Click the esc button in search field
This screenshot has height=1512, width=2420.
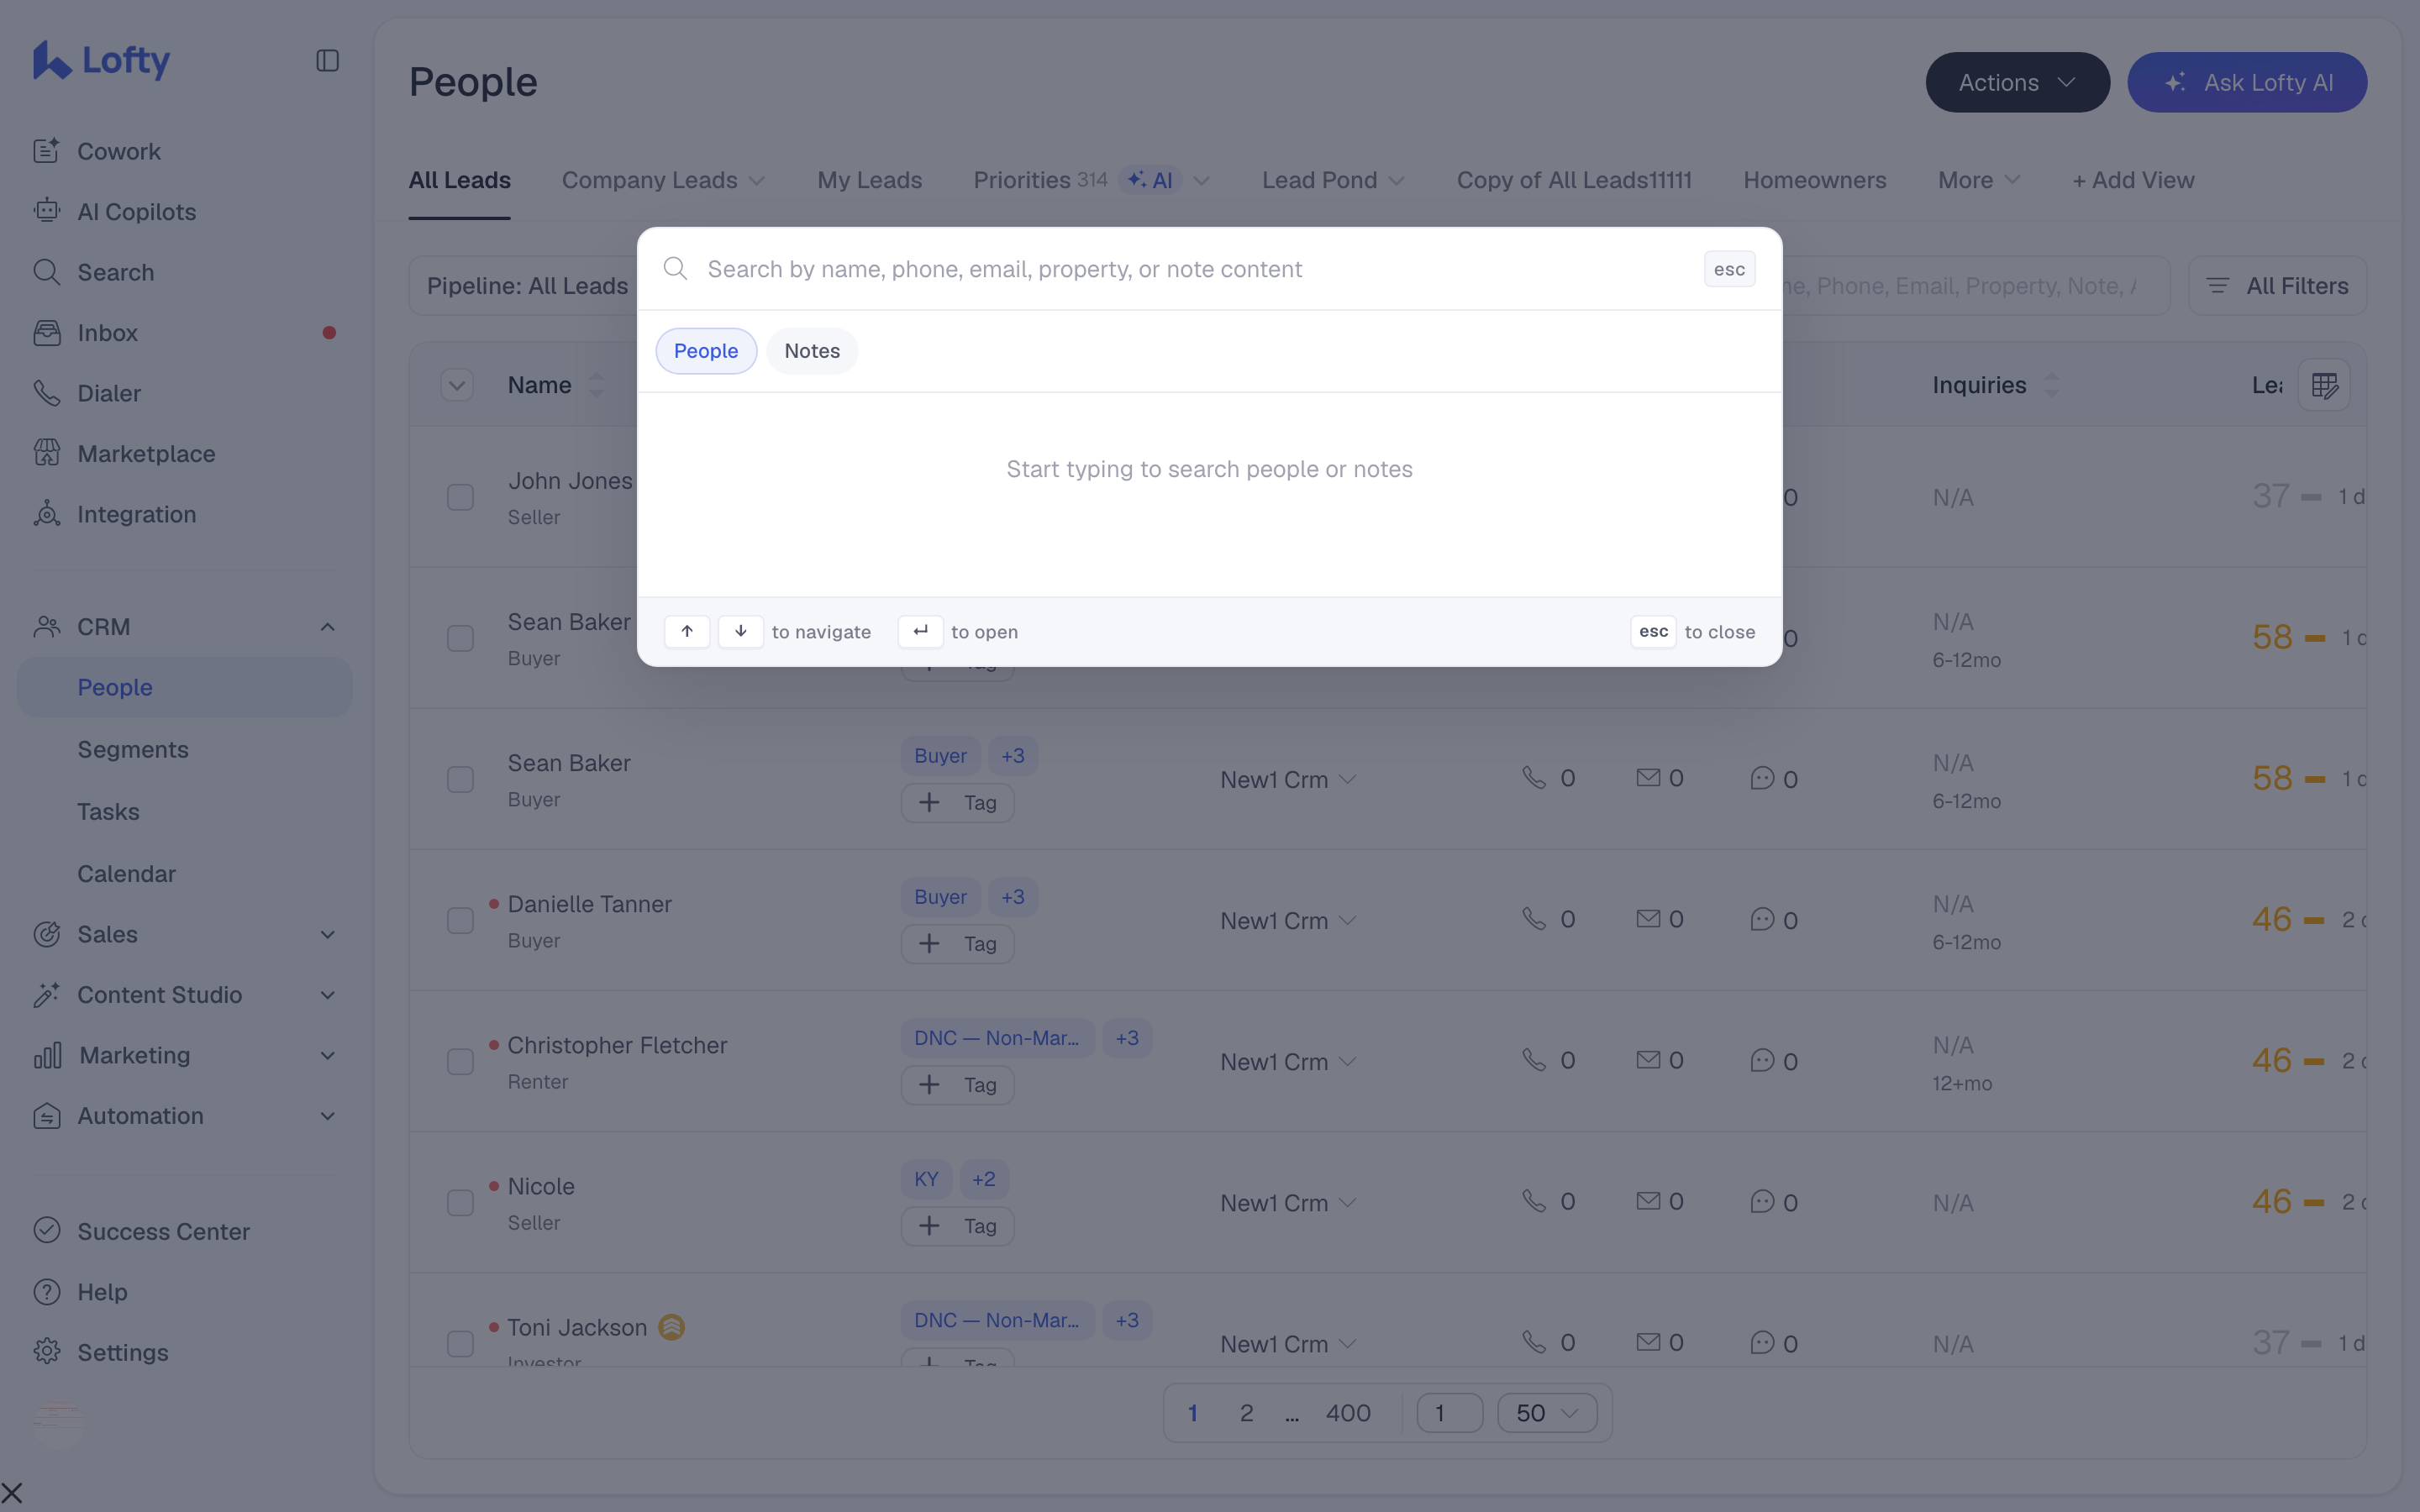(x=1729, y=269)
